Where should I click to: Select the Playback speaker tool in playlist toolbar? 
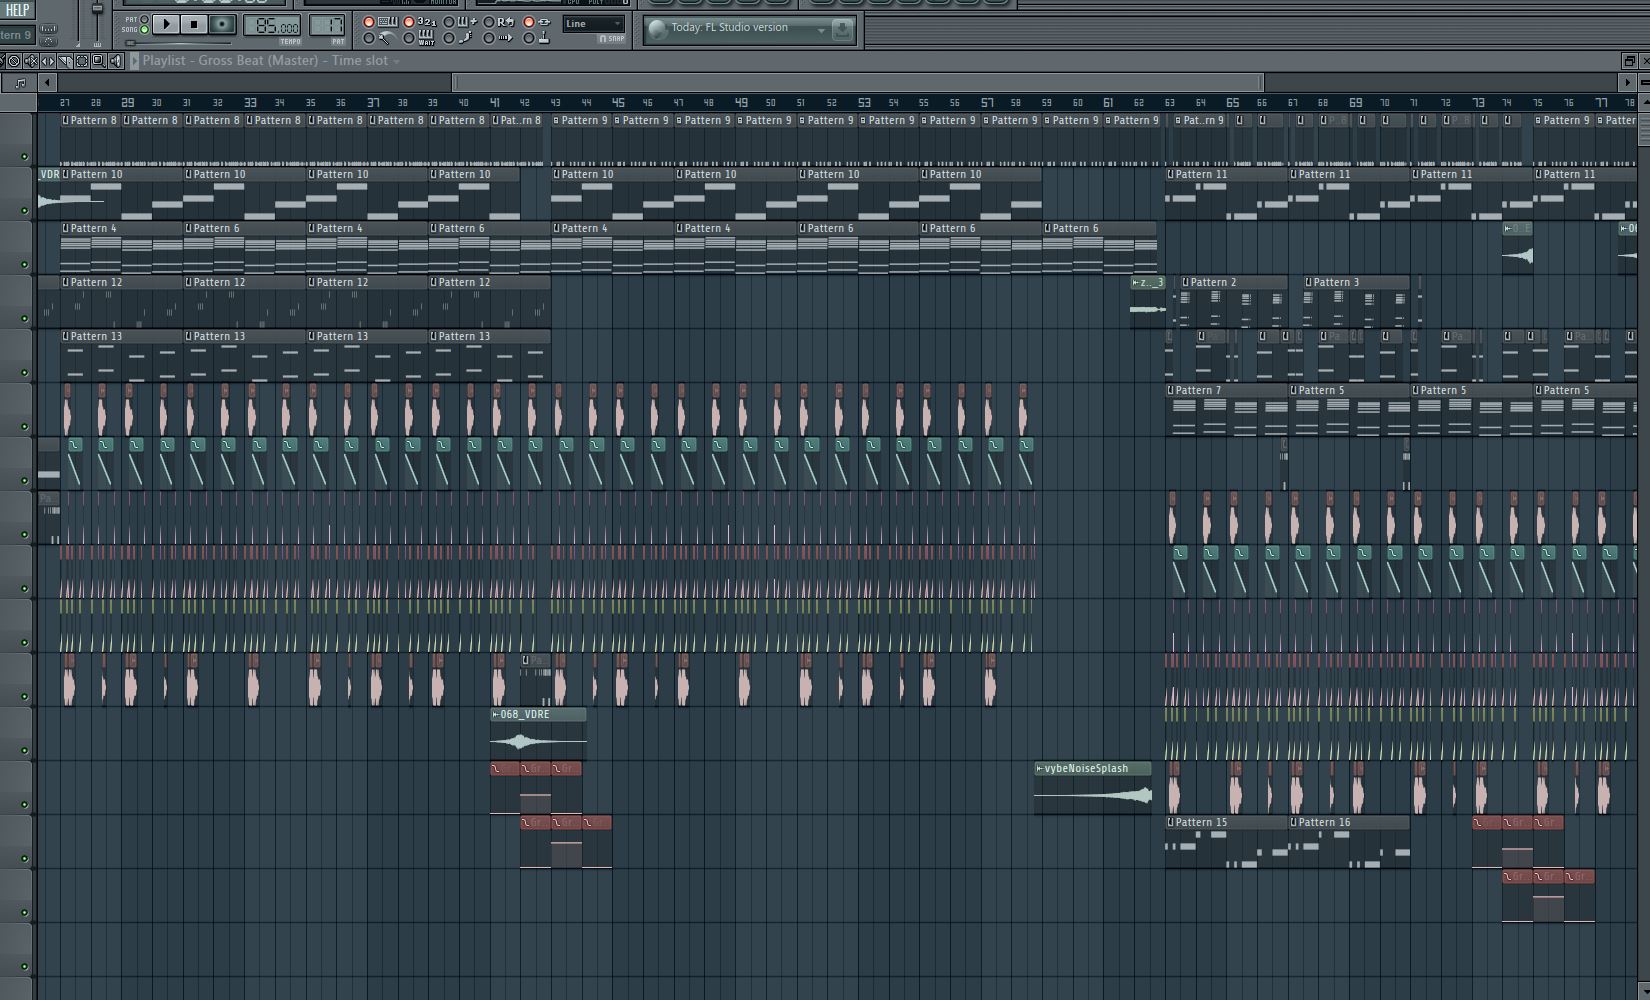click(115, 61)
